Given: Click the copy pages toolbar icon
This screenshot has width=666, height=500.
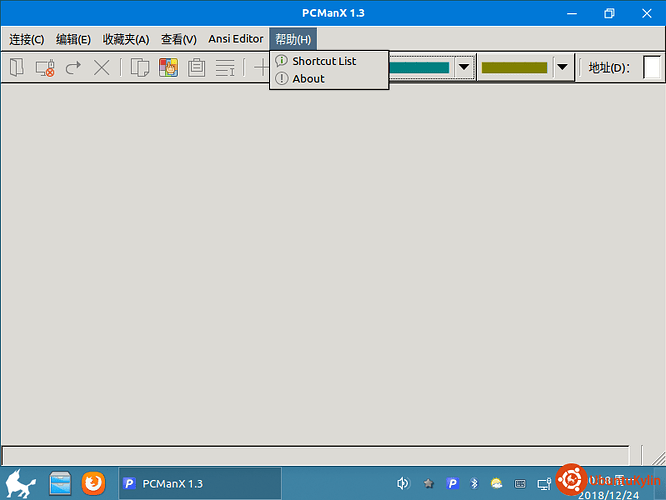Looking at the screenshot, I should click(x=140, y=68).
